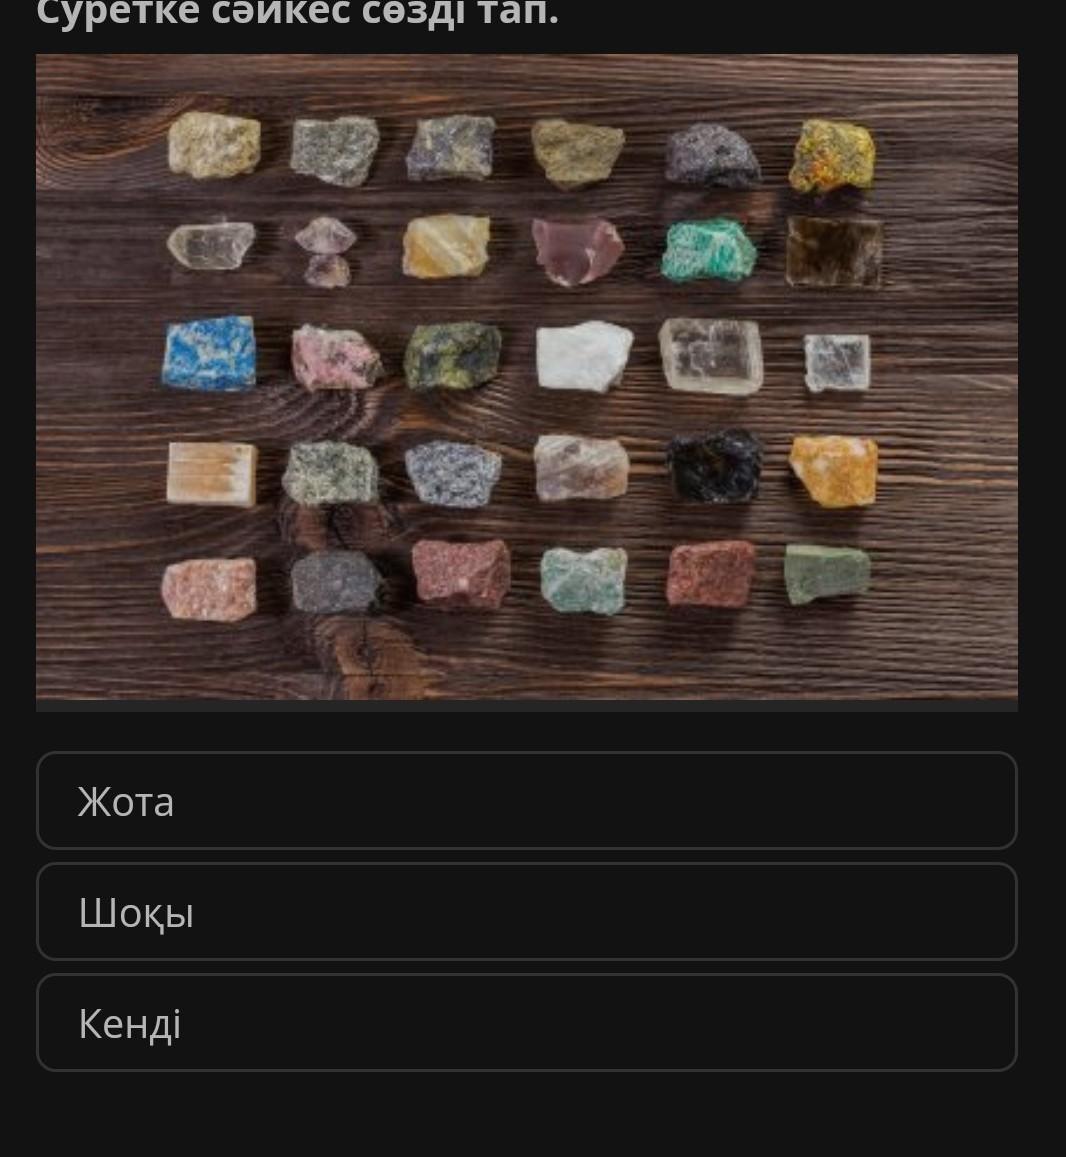This screenshot has height=1157, width=1066.
Task: Click the turquoise green mineral in the photo
Action: (x=708, y=250)
